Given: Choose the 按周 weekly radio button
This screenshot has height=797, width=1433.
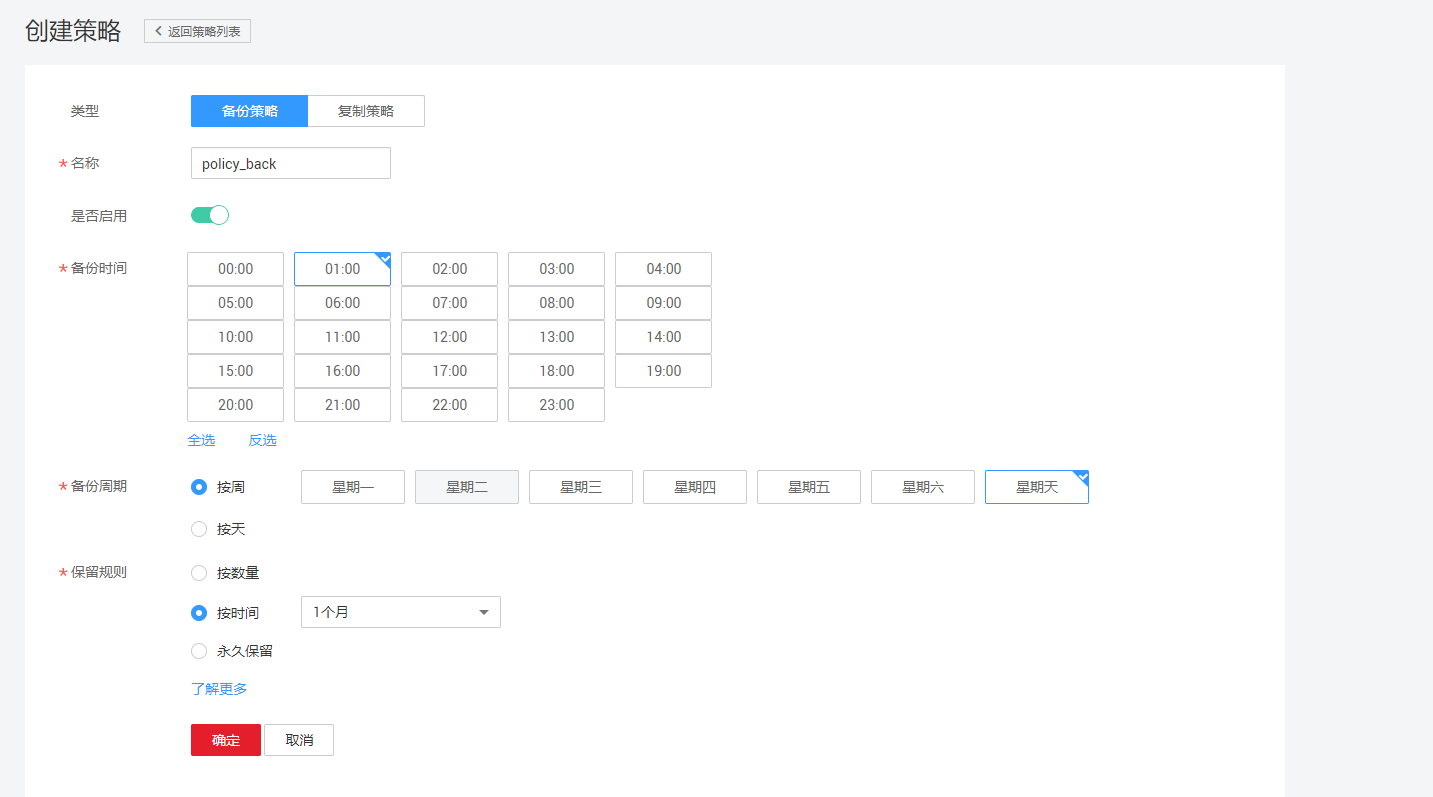Looking at the screenshot, I should coord(199,487).
